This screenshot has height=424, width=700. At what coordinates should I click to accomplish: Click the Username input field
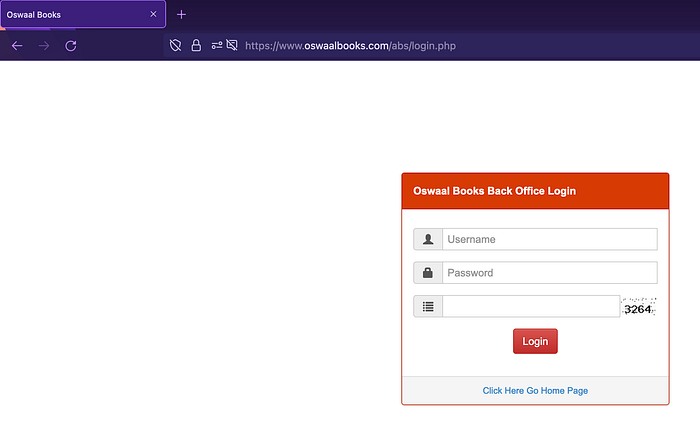(550, 239)
